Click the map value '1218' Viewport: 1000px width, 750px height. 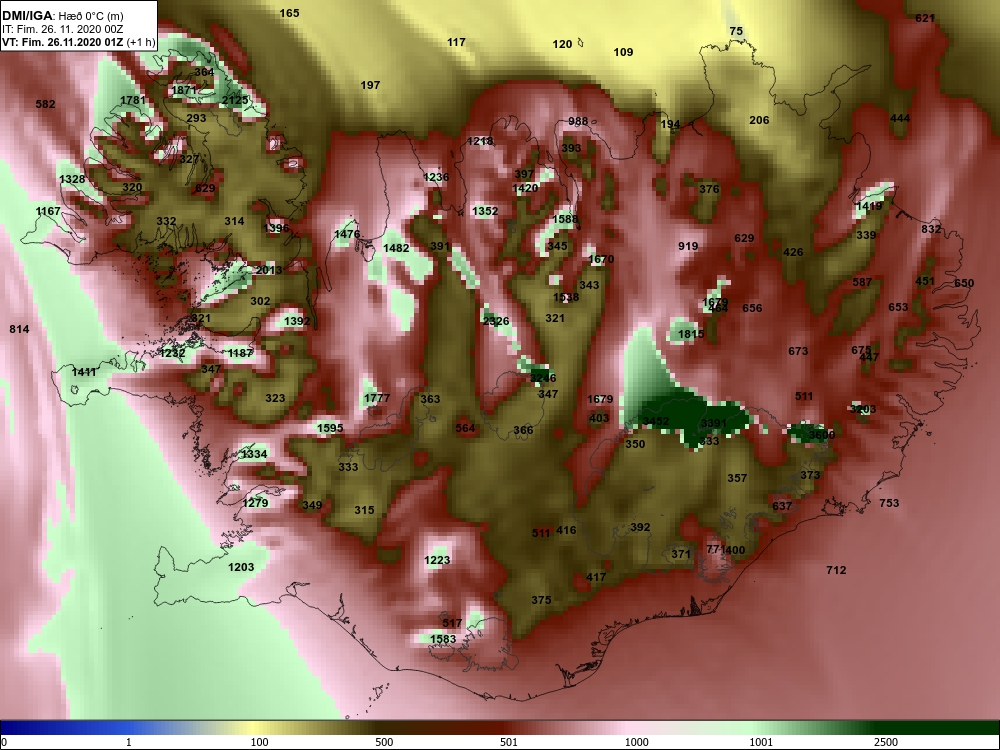pos(480,141)
